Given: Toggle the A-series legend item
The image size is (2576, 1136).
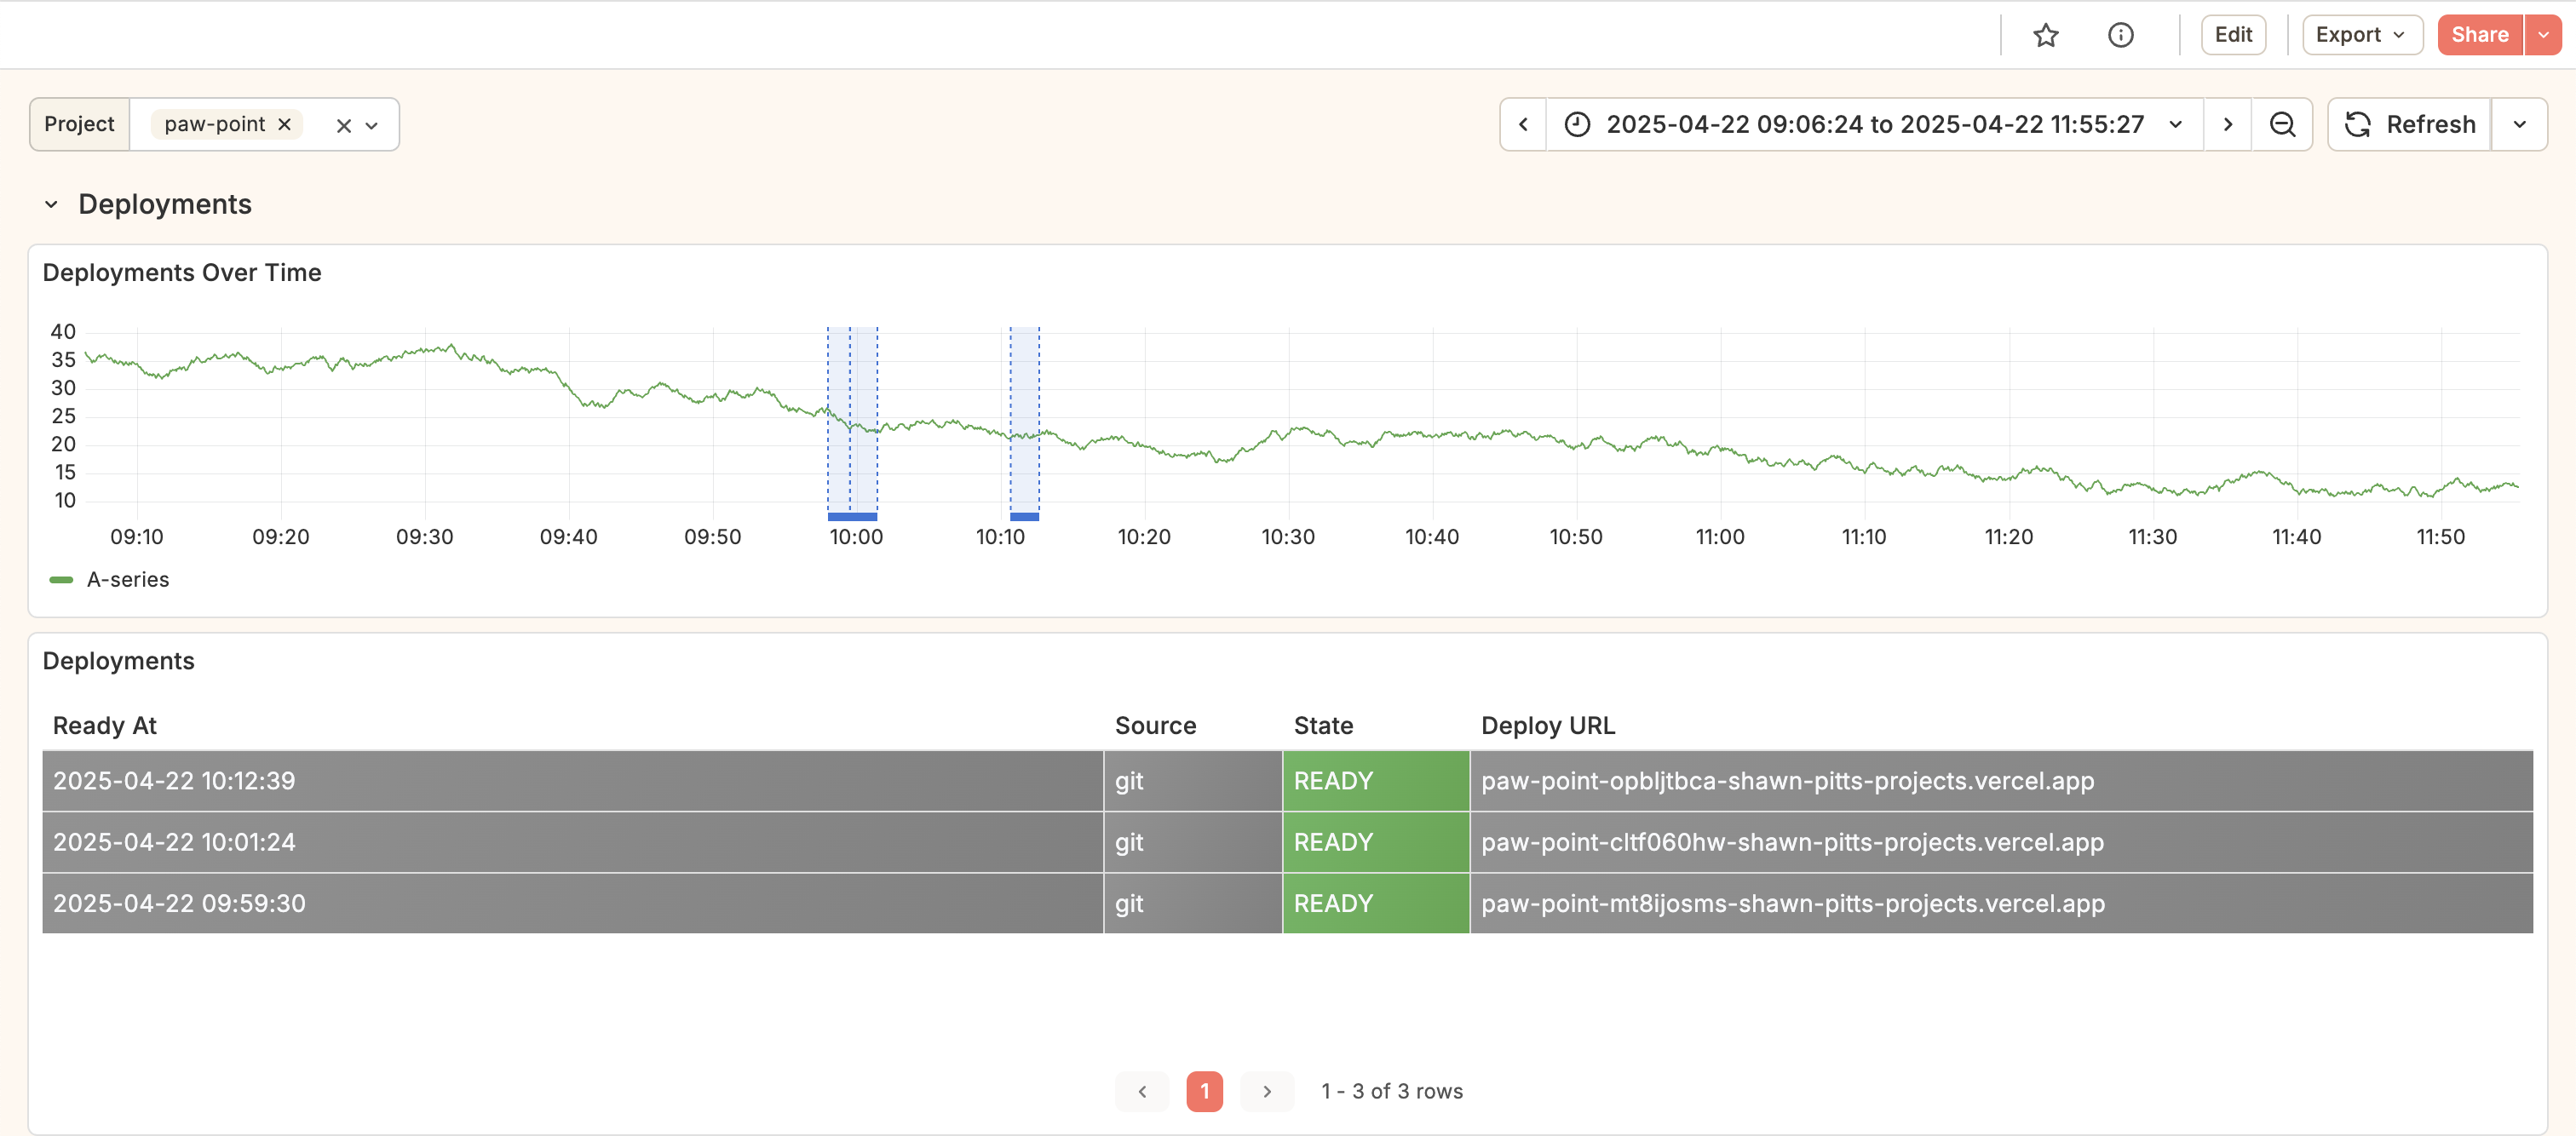Looking at the screenshot, I should [127, 580].
